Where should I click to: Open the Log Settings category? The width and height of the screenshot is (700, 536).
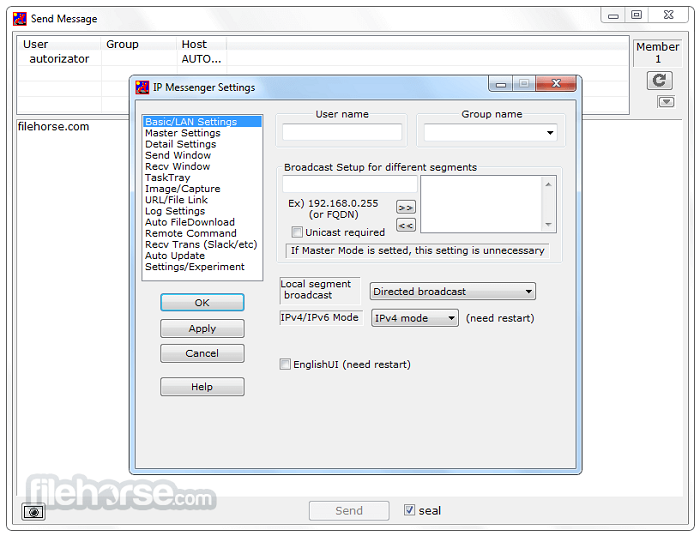[175, 211]
